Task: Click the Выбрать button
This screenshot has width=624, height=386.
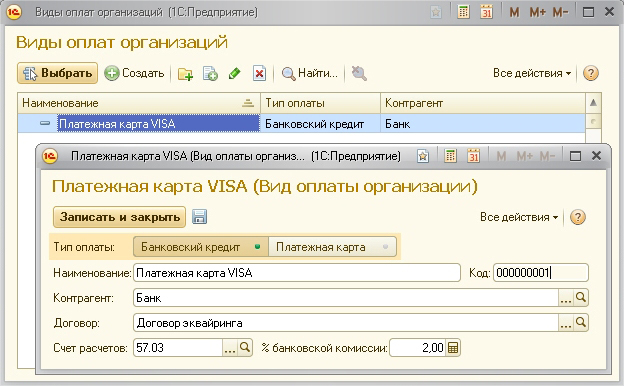Action: 57,73
